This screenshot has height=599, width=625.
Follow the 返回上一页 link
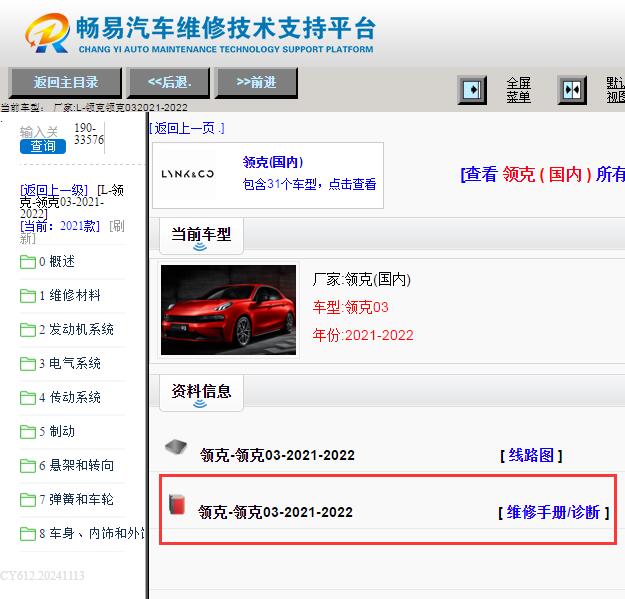click(187, 128)
